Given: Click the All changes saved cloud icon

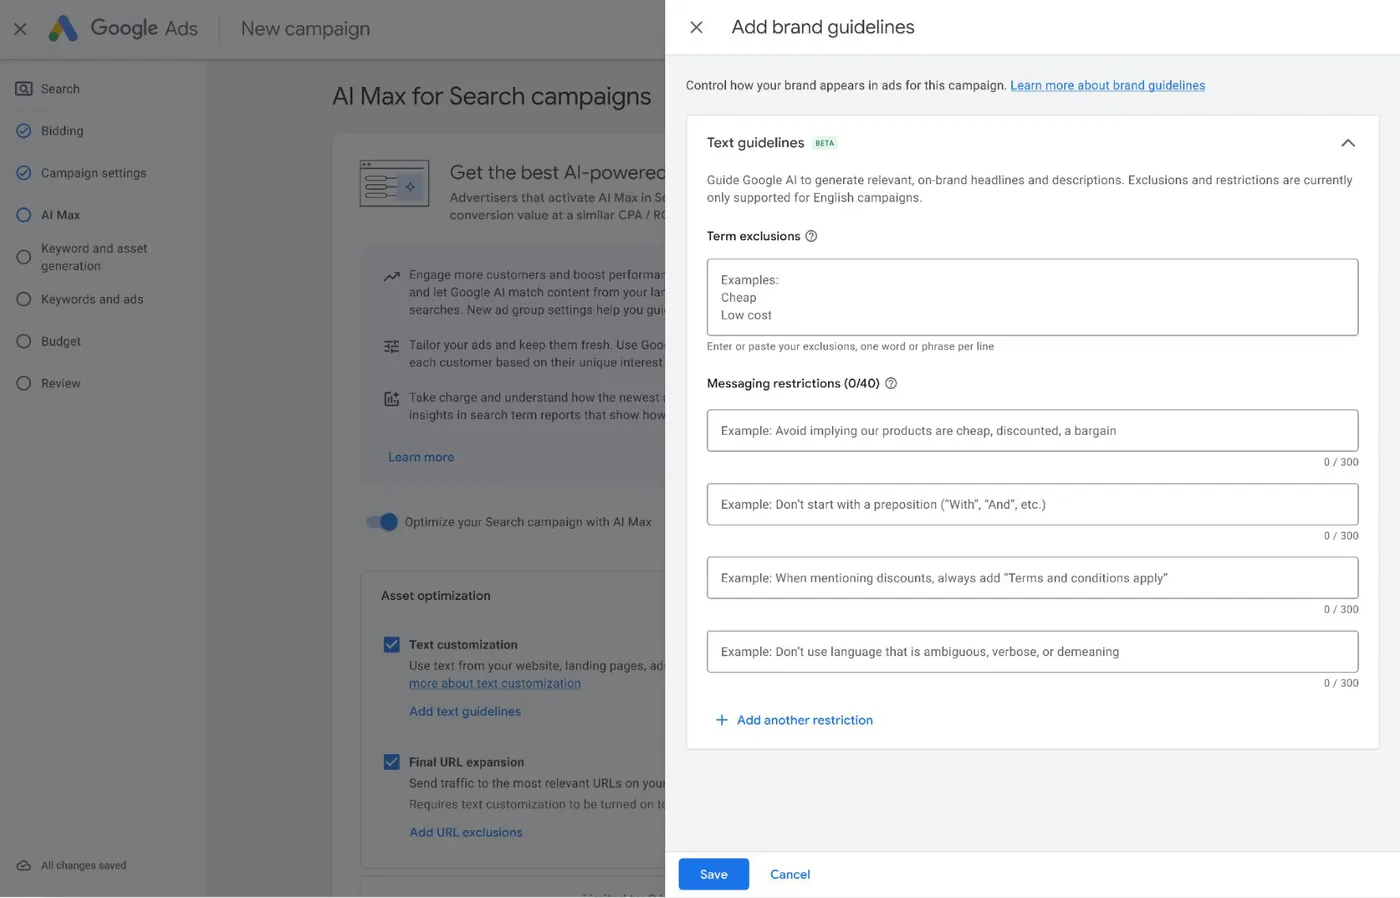Looking at the screenshot, I should click(24, 866).
